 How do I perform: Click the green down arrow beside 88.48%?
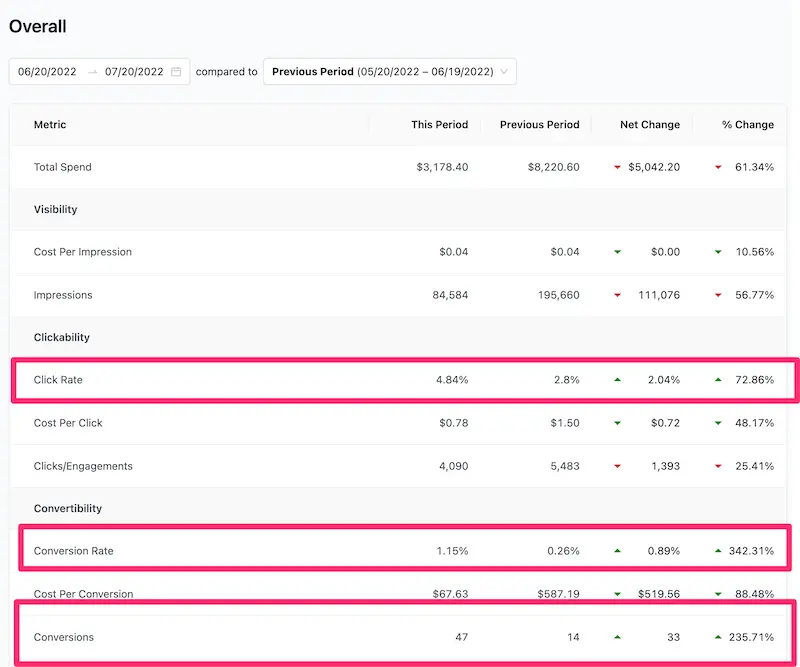[718, 594]
